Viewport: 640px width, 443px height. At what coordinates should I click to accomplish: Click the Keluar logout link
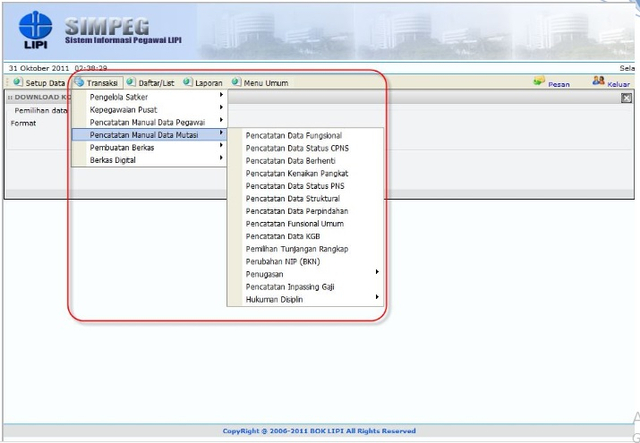[618, 85]
